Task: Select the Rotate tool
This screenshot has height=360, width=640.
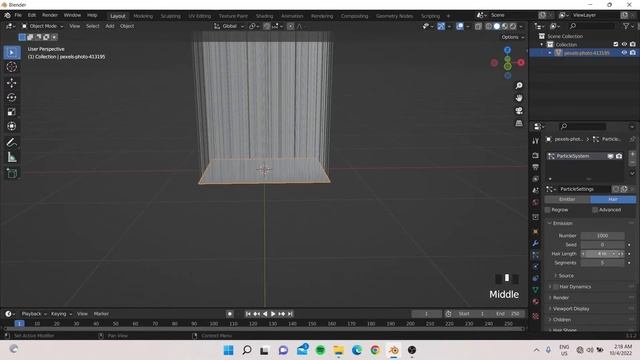Action: click(x=11, y=97)
